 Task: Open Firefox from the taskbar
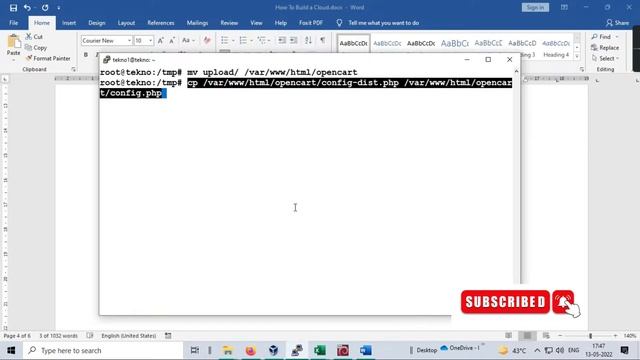pyautogui.click(x=250, y=350)
